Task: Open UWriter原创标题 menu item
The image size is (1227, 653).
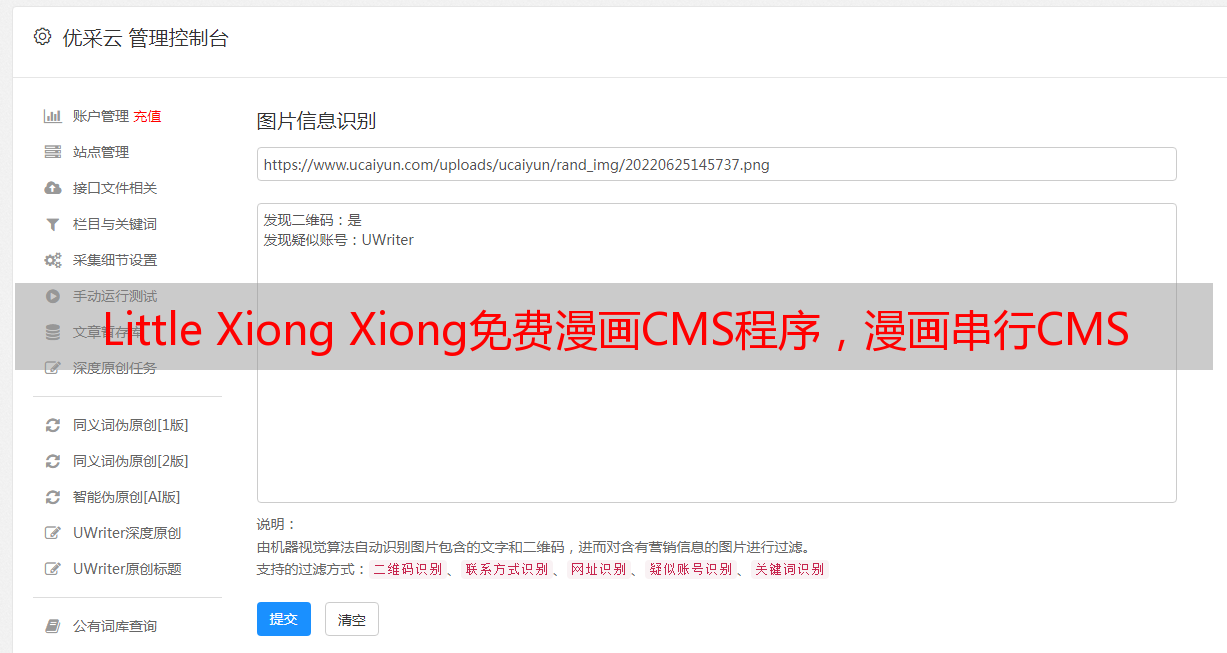Action: pos(127,569)
